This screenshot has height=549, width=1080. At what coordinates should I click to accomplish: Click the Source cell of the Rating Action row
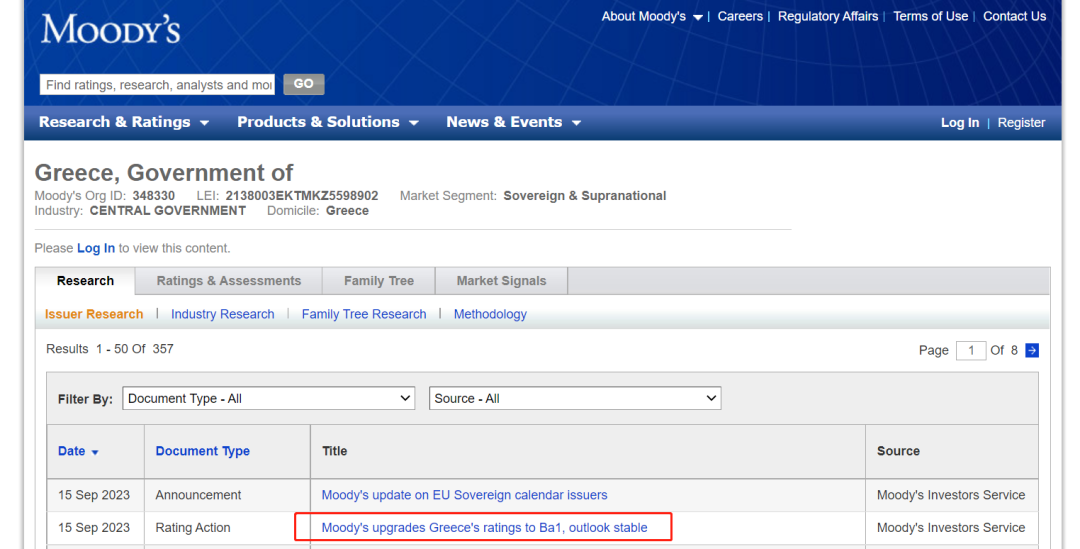click(x=951, y=528)
